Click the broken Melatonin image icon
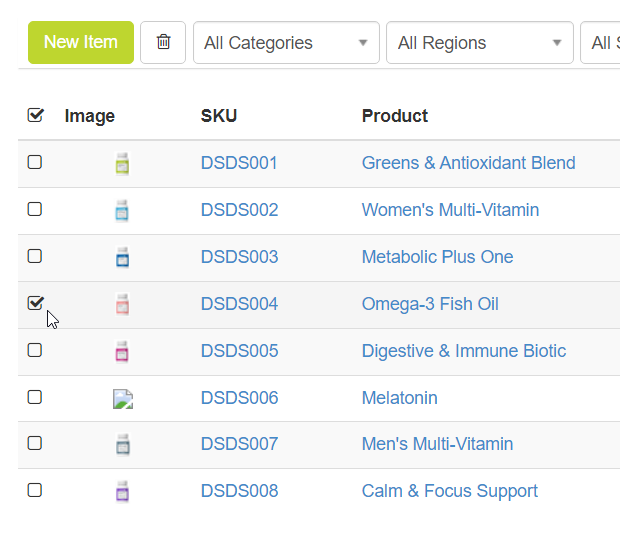This screenshot has width=620, height=533. click(x=123, y=399)
